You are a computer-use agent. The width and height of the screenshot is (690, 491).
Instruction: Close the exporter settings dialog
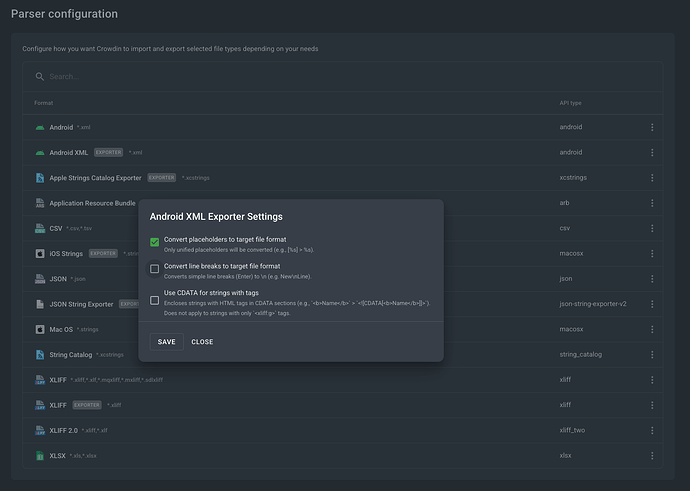202,342
